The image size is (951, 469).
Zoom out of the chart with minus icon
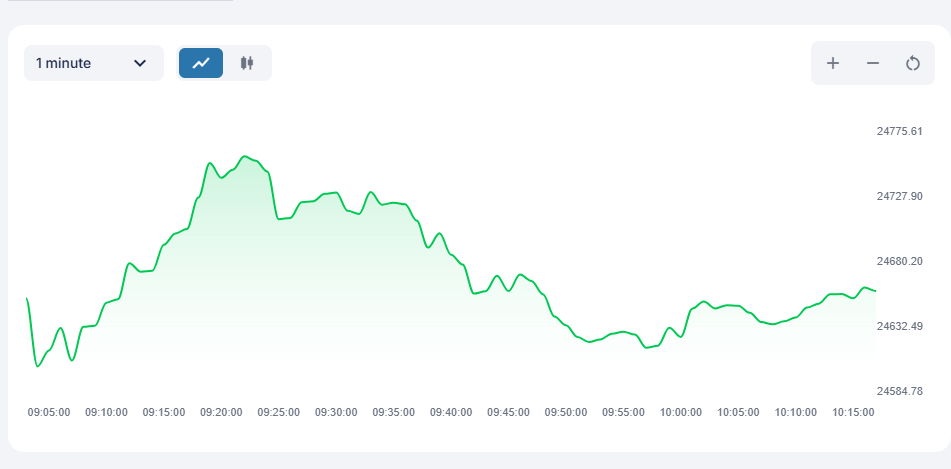pos(872,63)
